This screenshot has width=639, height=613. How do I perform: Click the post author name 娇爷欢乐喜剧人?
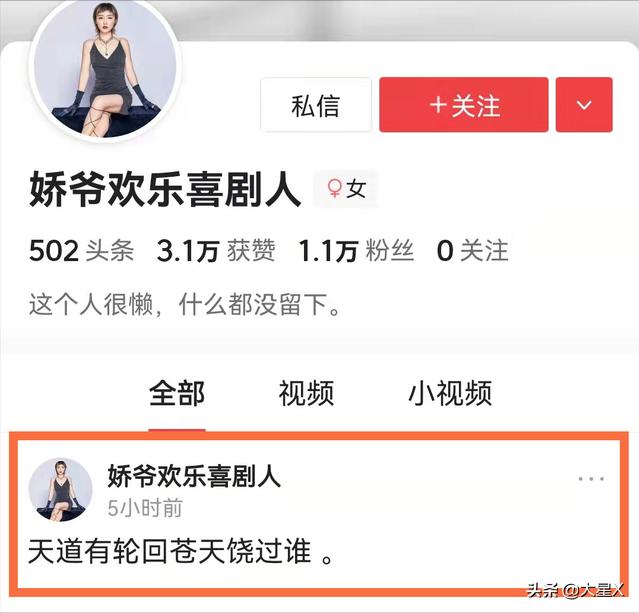coord(194,476)
